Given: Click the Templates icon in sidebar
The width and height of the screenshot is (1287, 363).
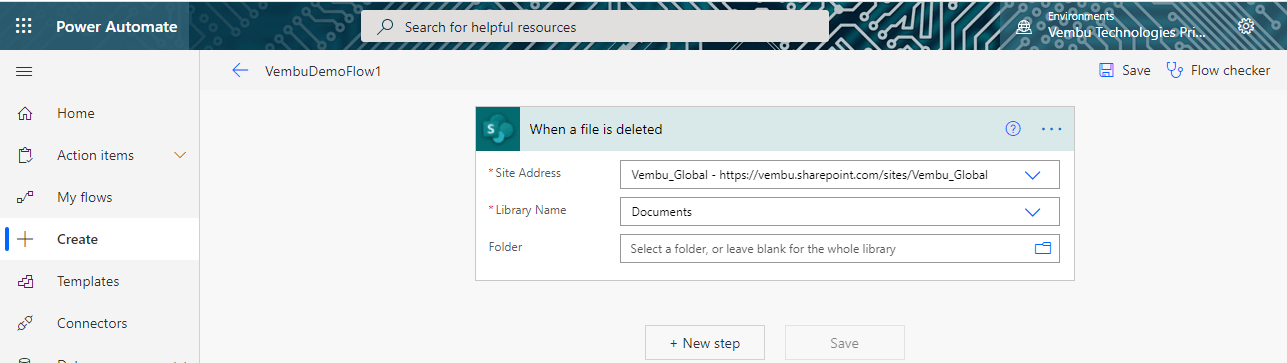Looking at the screenshot, I should tap(26, 282).
